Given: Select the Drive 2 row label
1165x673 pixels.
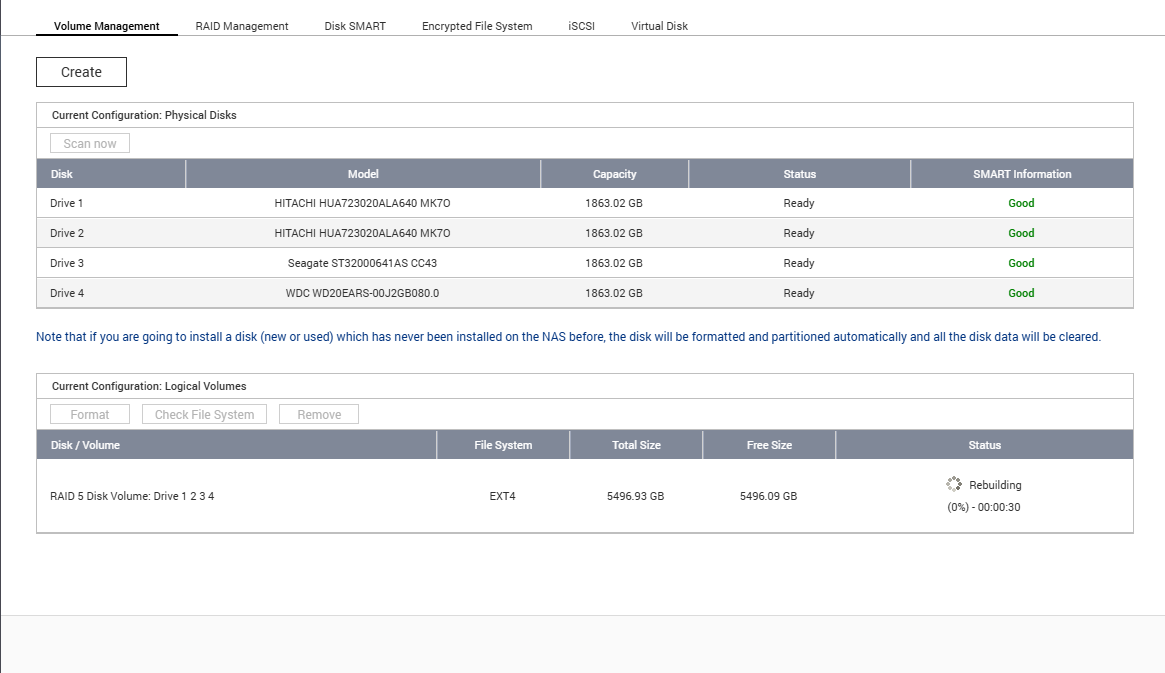Looking at the screenshot, I should 67,233.
